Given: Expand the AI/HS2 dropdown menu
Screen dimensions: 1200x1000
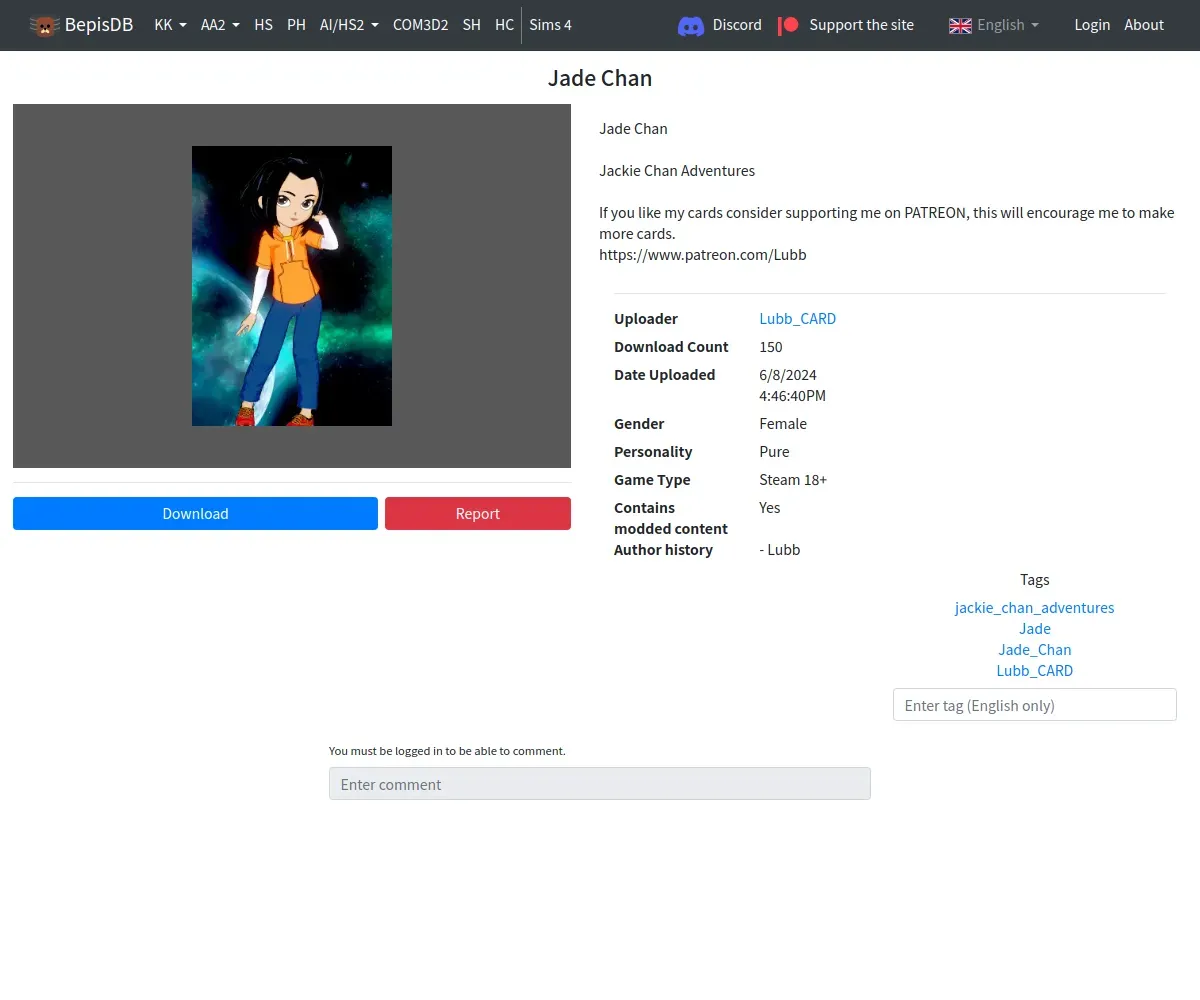Looking at the screenshot, I should pyautogui.click(x=349, y=25).
